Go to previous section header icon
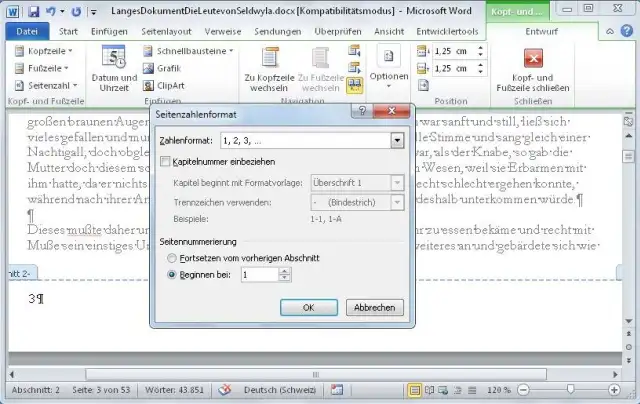 (354, 51)
